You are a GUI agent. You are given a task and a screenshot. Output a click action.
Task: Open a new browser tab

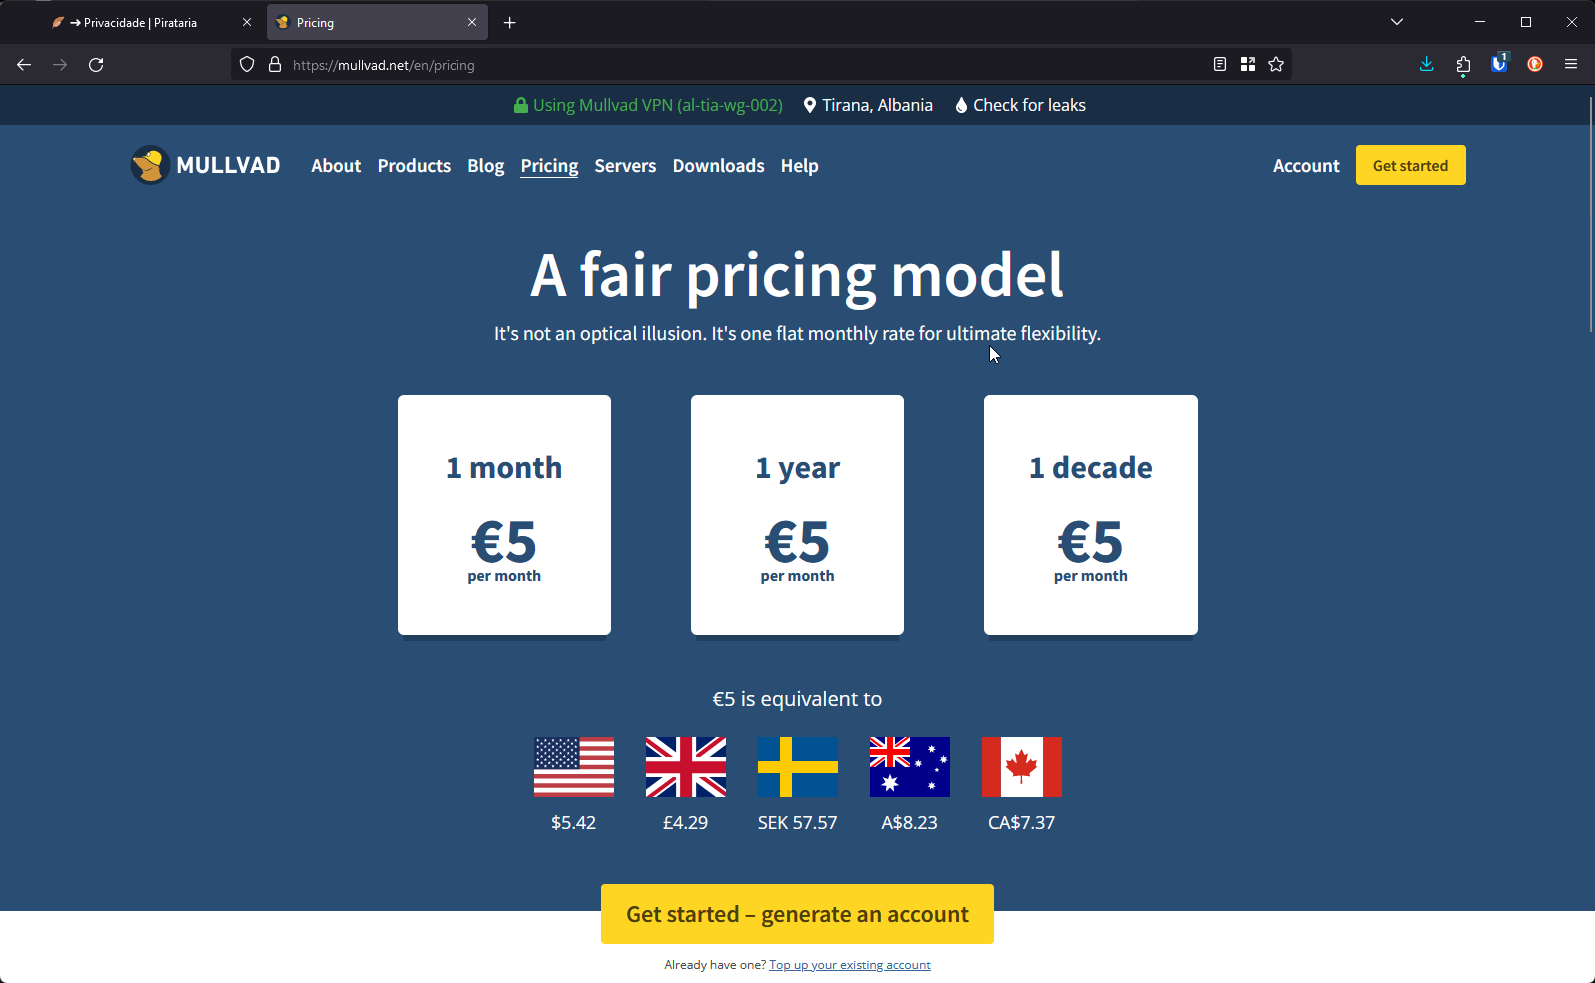(510, 22)
